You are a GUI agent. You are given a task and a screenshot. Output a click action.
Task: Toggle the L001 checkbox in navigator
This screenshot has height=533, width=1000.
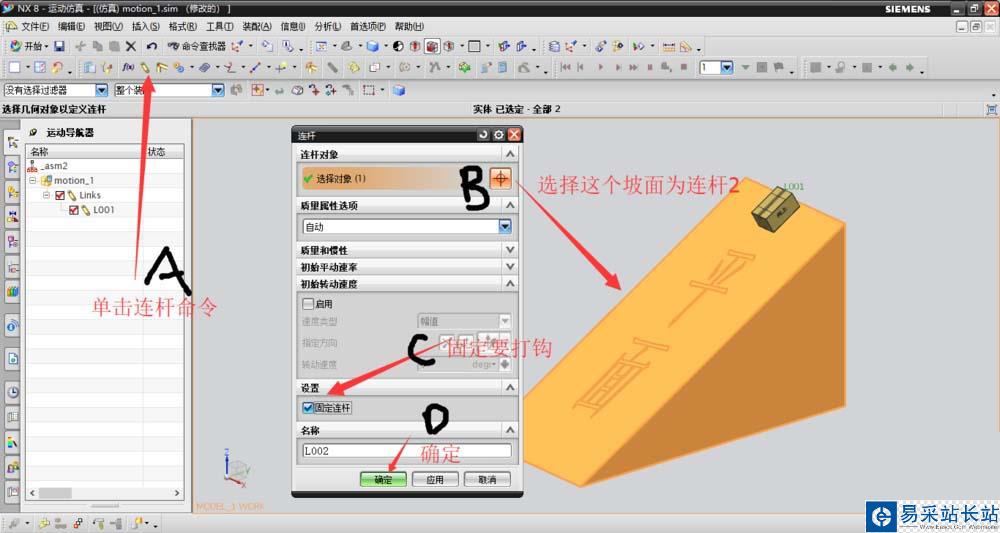point(74,210)
